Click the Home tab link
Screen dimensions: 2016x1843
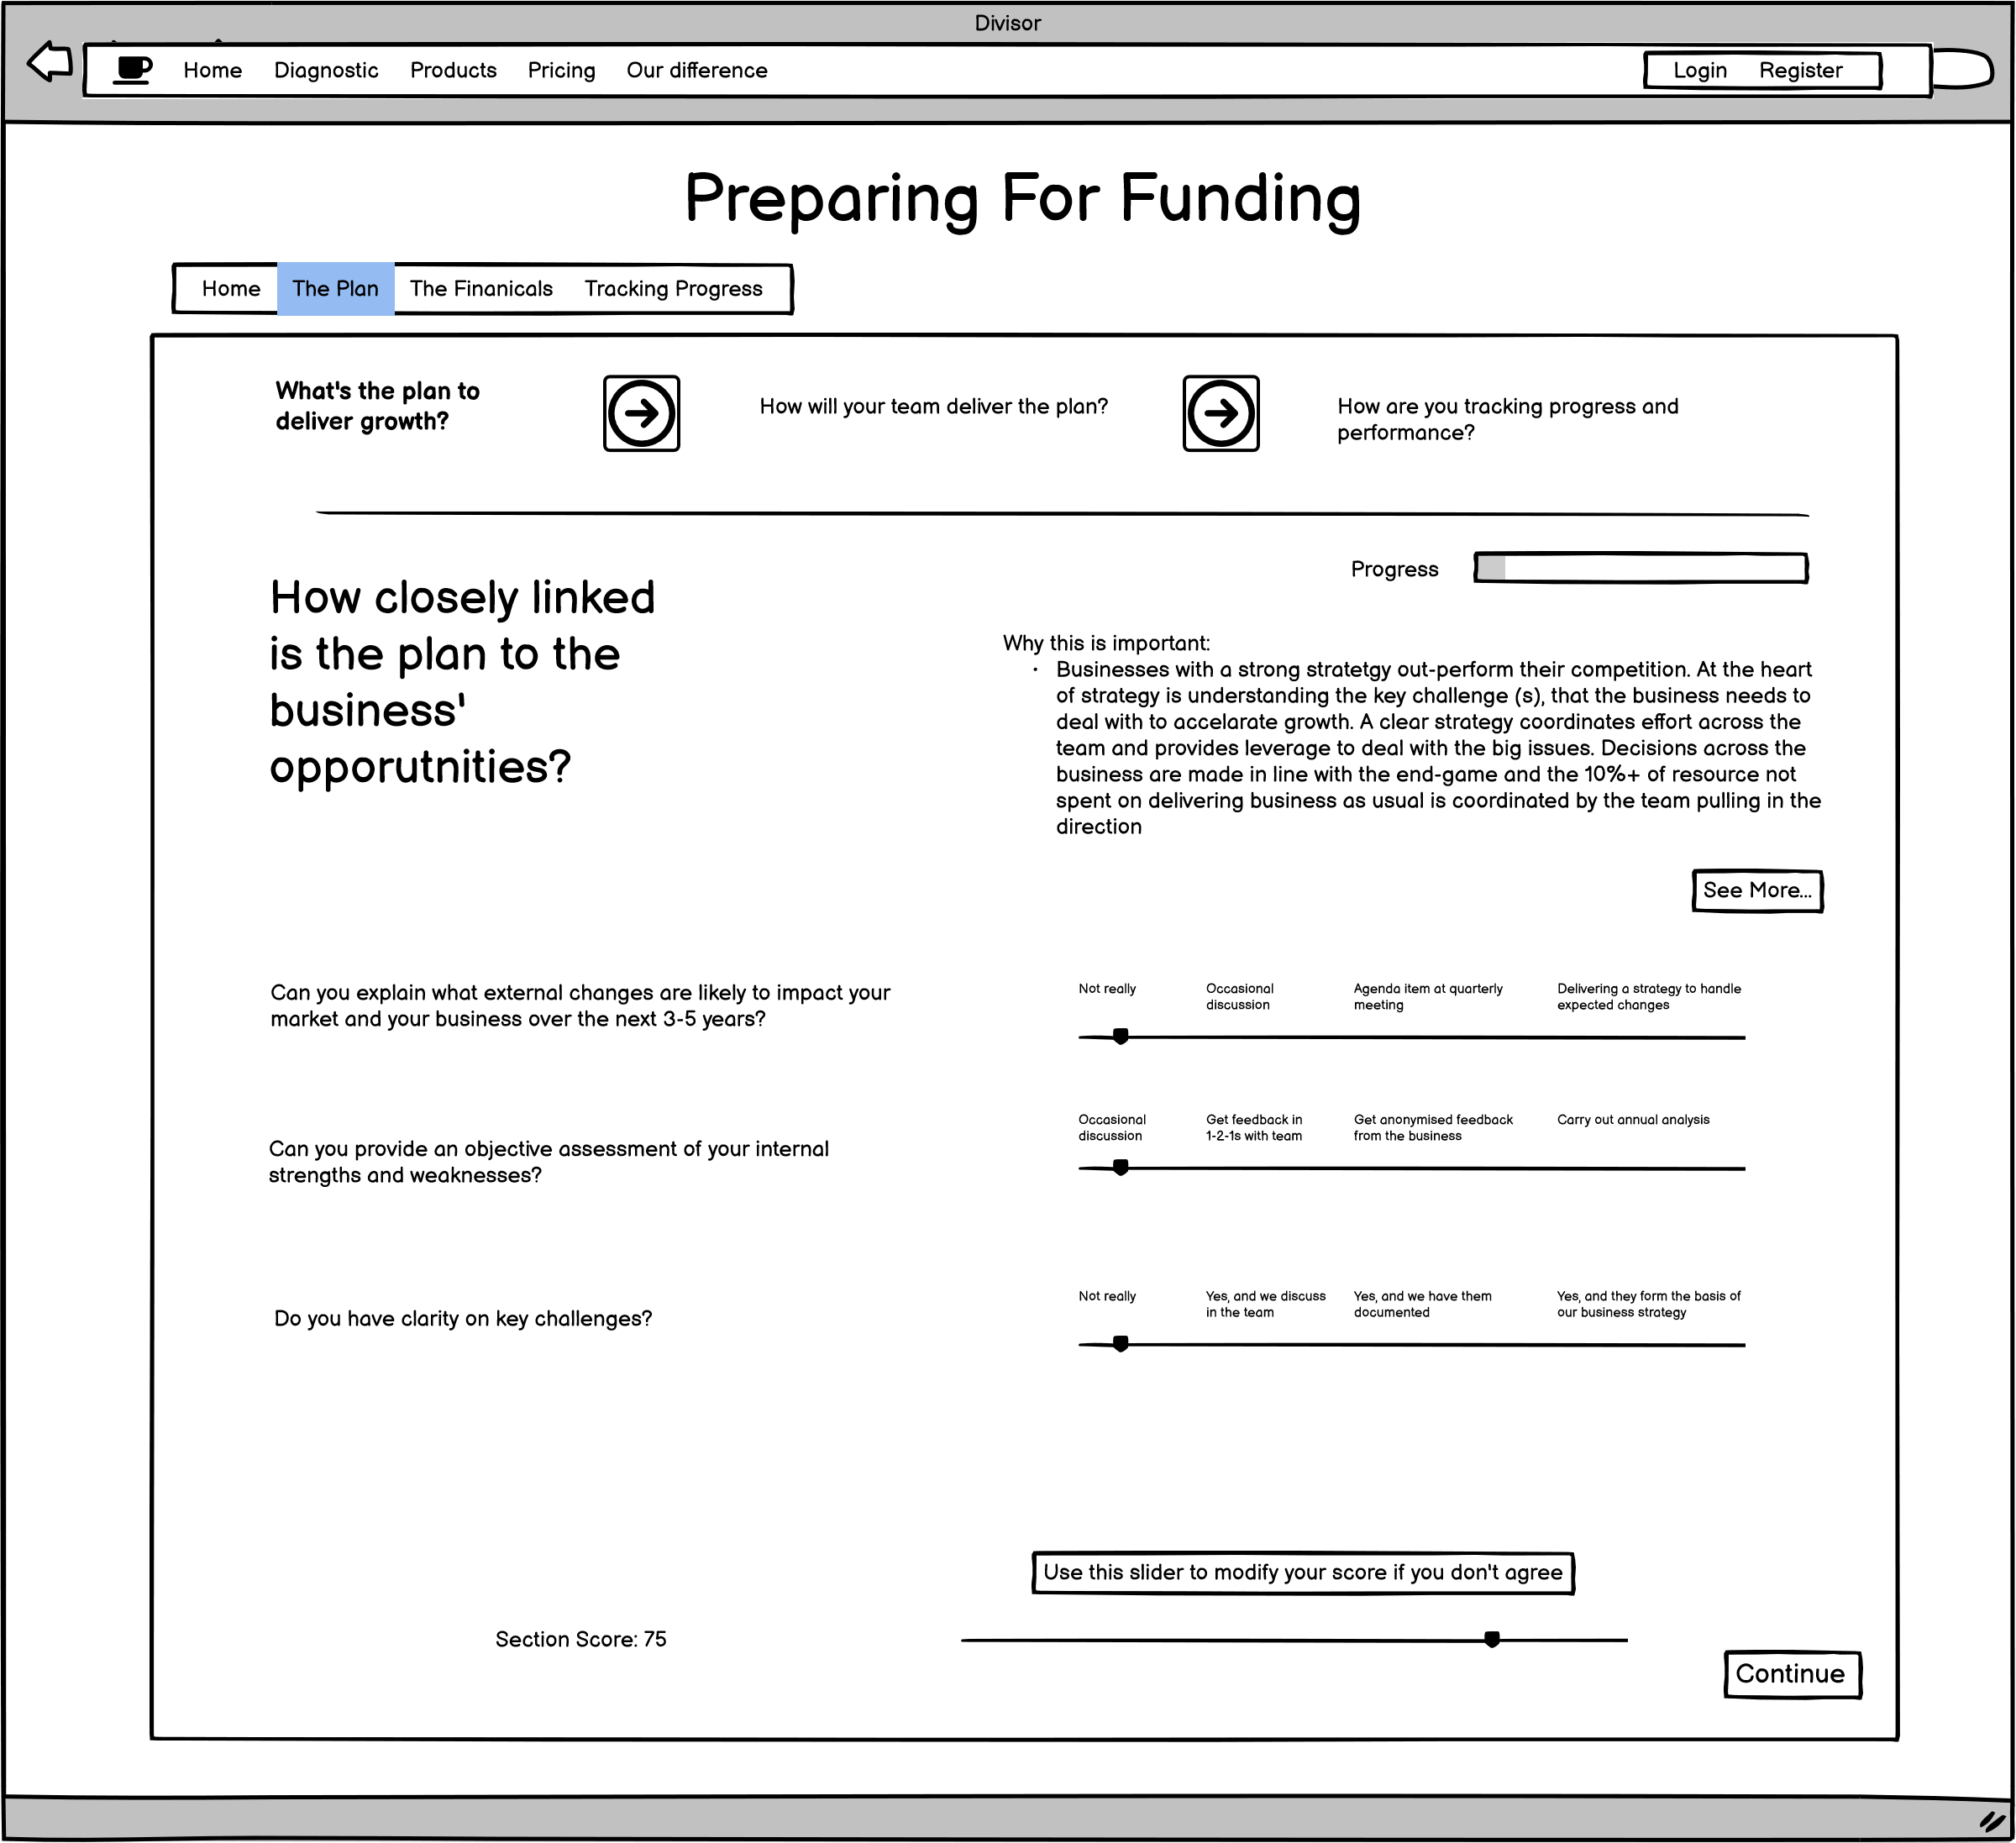tap(230, 288)
